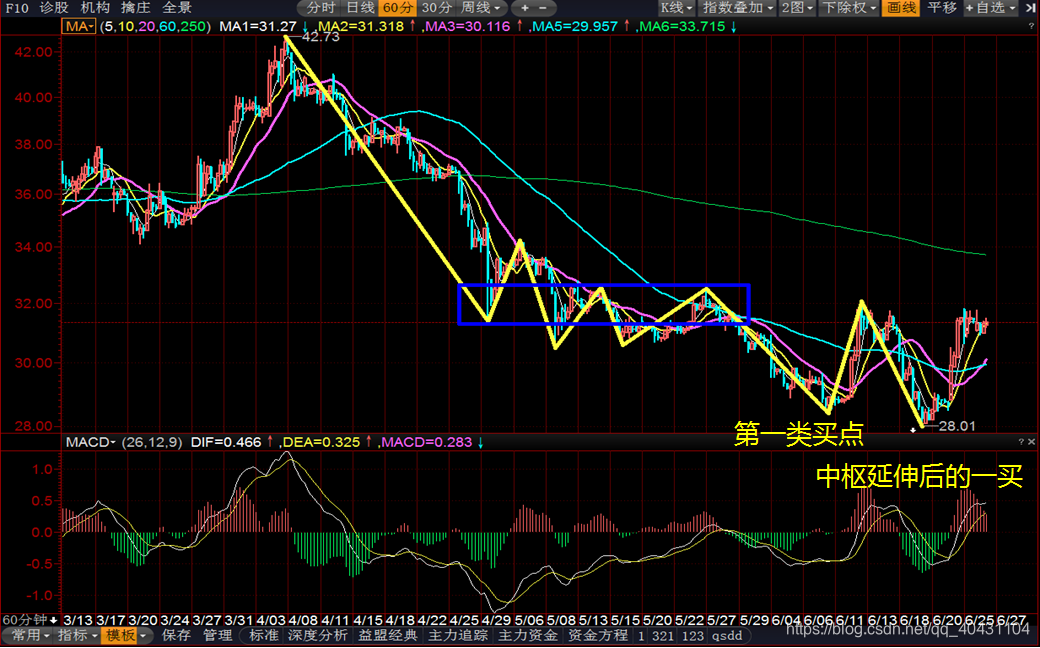The image size is (1040, 648).
Task: Open the 擒庄 menu
Action: (136, 8)
